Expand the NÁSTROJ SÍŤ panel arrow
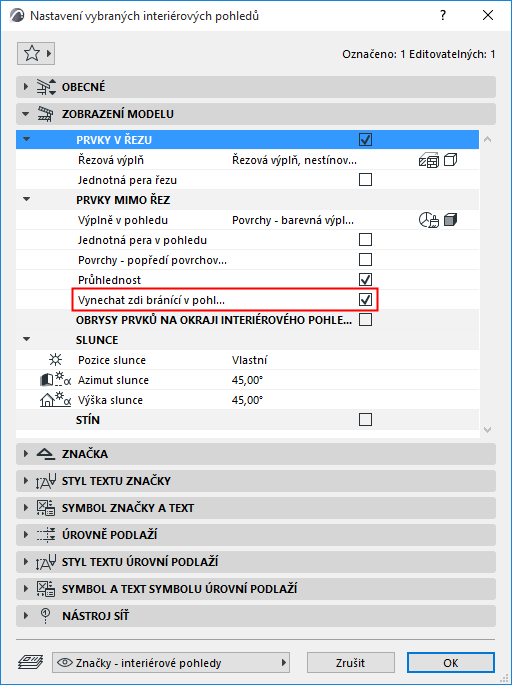Screen dimensions: 512x685 tap(25, 616)
